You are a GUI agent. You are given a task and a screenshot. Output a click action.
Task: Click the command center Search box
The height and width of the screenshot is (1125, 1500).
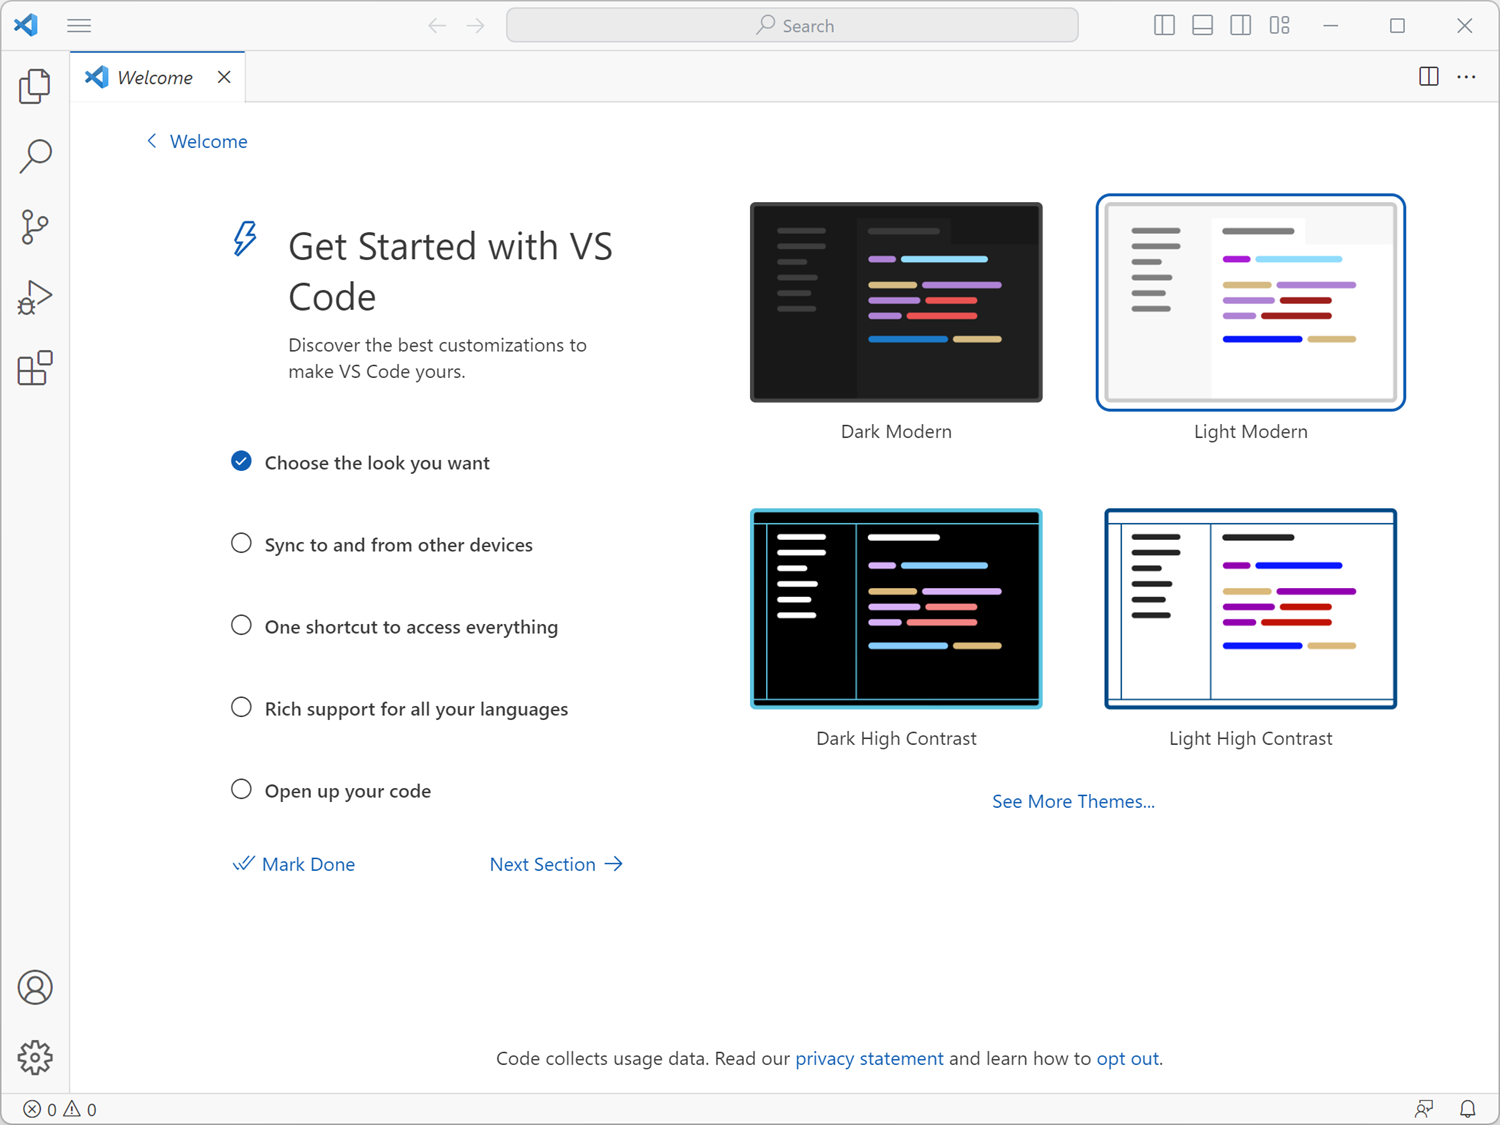click(x=792, y=25)
